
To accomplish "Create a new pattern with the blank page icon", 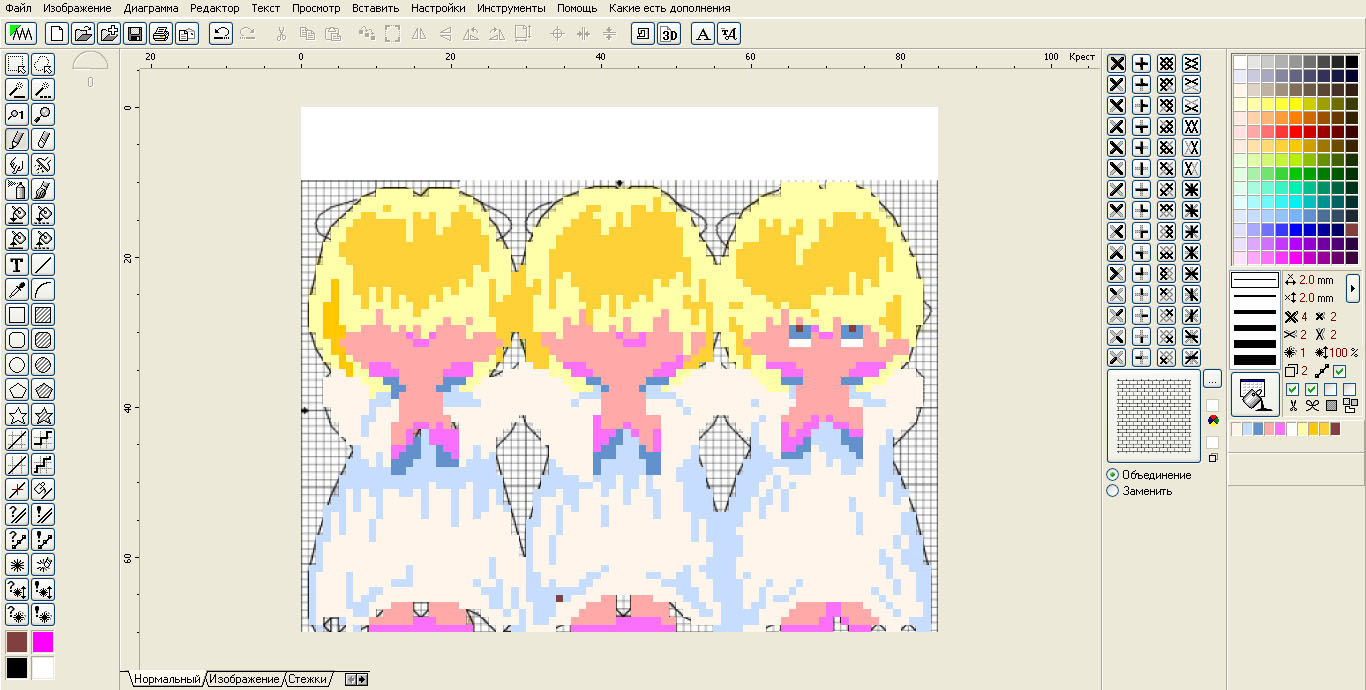I will point(58,33).
